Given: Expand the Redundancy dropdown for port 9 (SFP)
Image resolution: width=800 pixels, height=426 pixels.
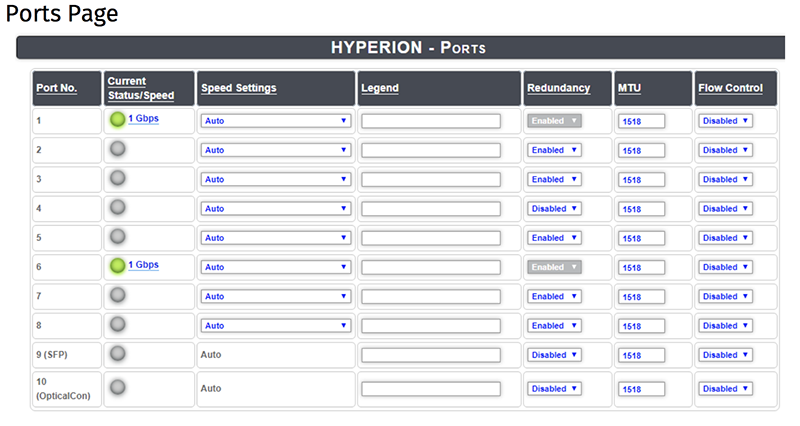Looking at the screenshot, I should click(x=554, y=355).
